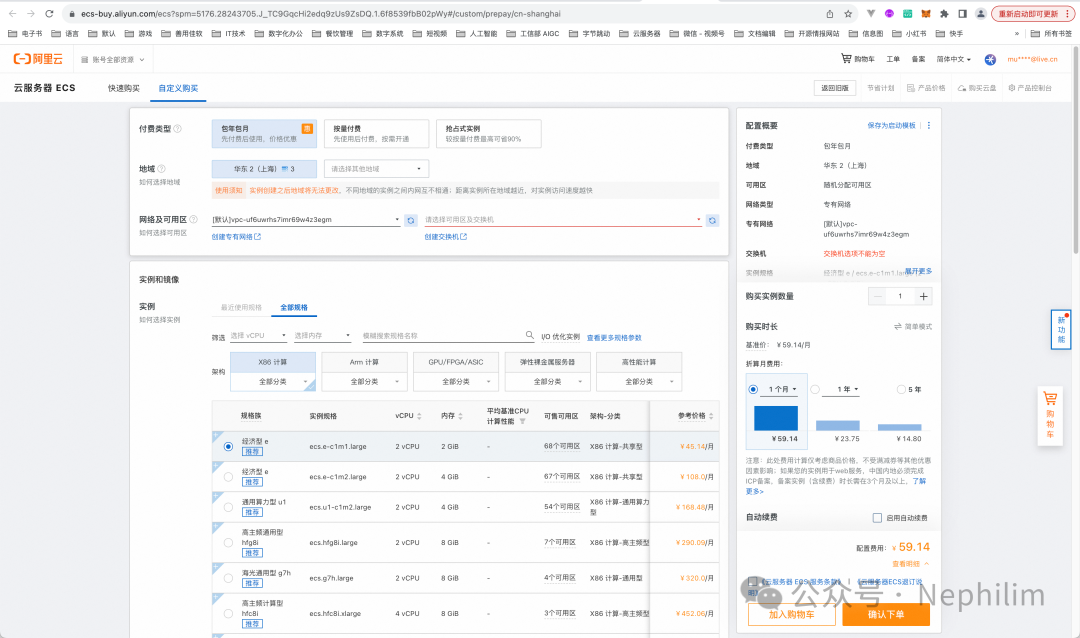Open the 请选择可用区及交换机 dropdown

tap(563, 220)
